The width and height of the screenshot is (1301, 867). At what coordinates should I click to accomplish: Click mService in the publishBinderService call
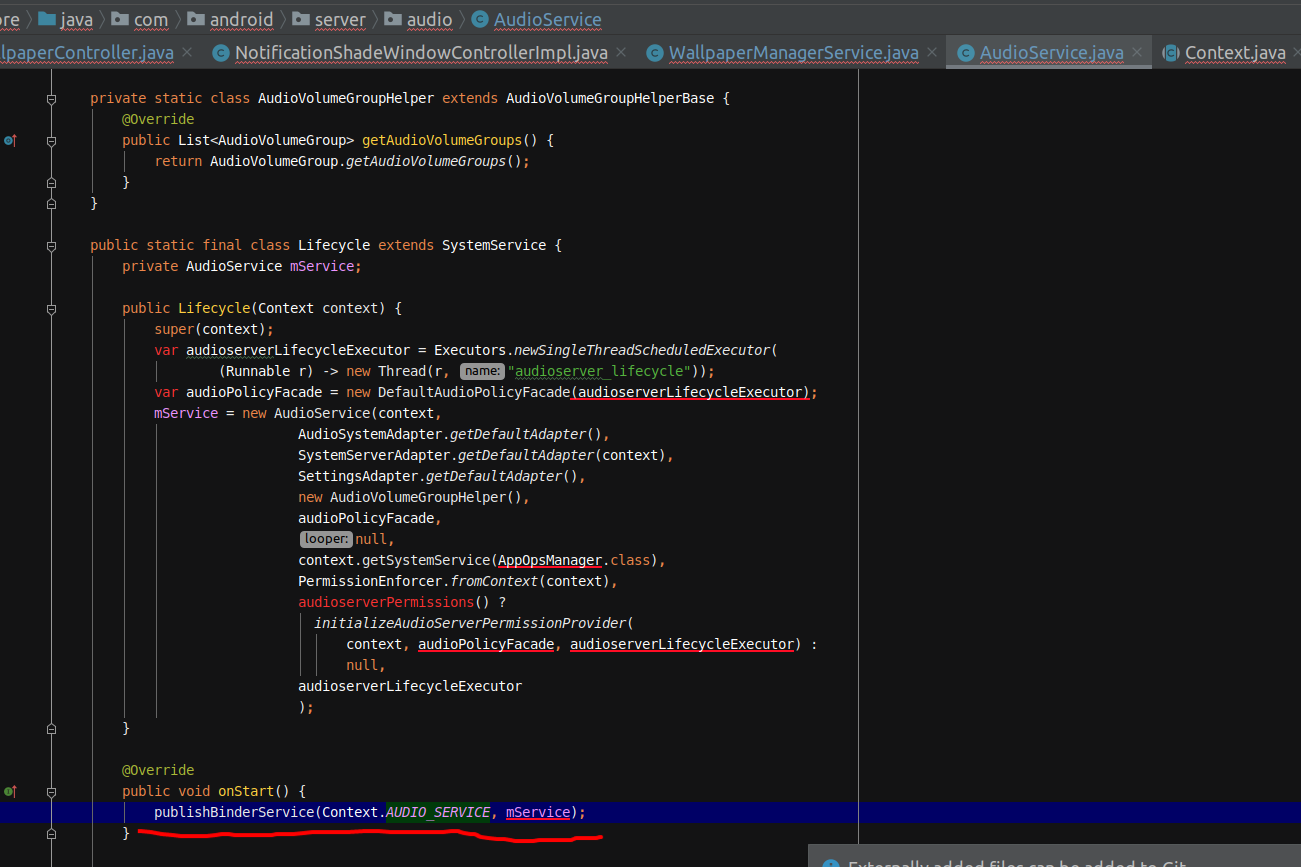click(538, 812)
